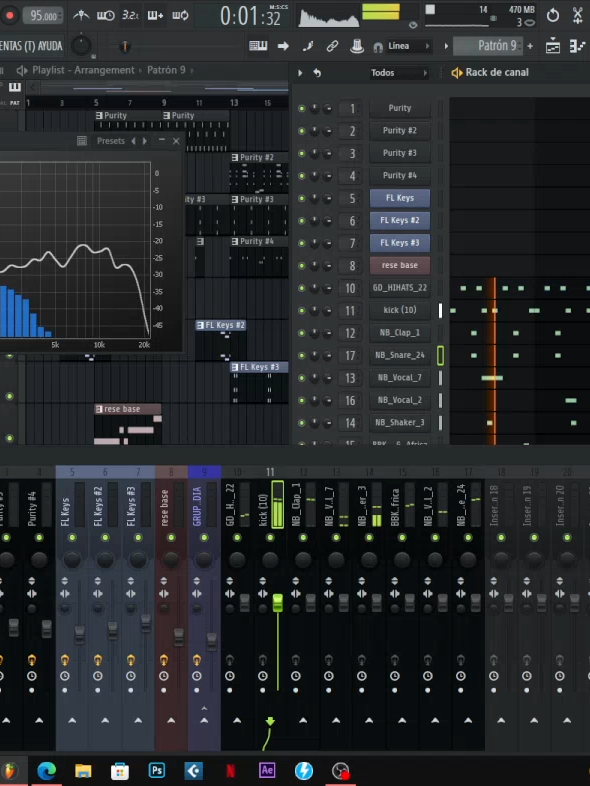Click the snap magnet icon beside Línea
The height and width of the screenshot is (786, 590).
click(378, 47)
